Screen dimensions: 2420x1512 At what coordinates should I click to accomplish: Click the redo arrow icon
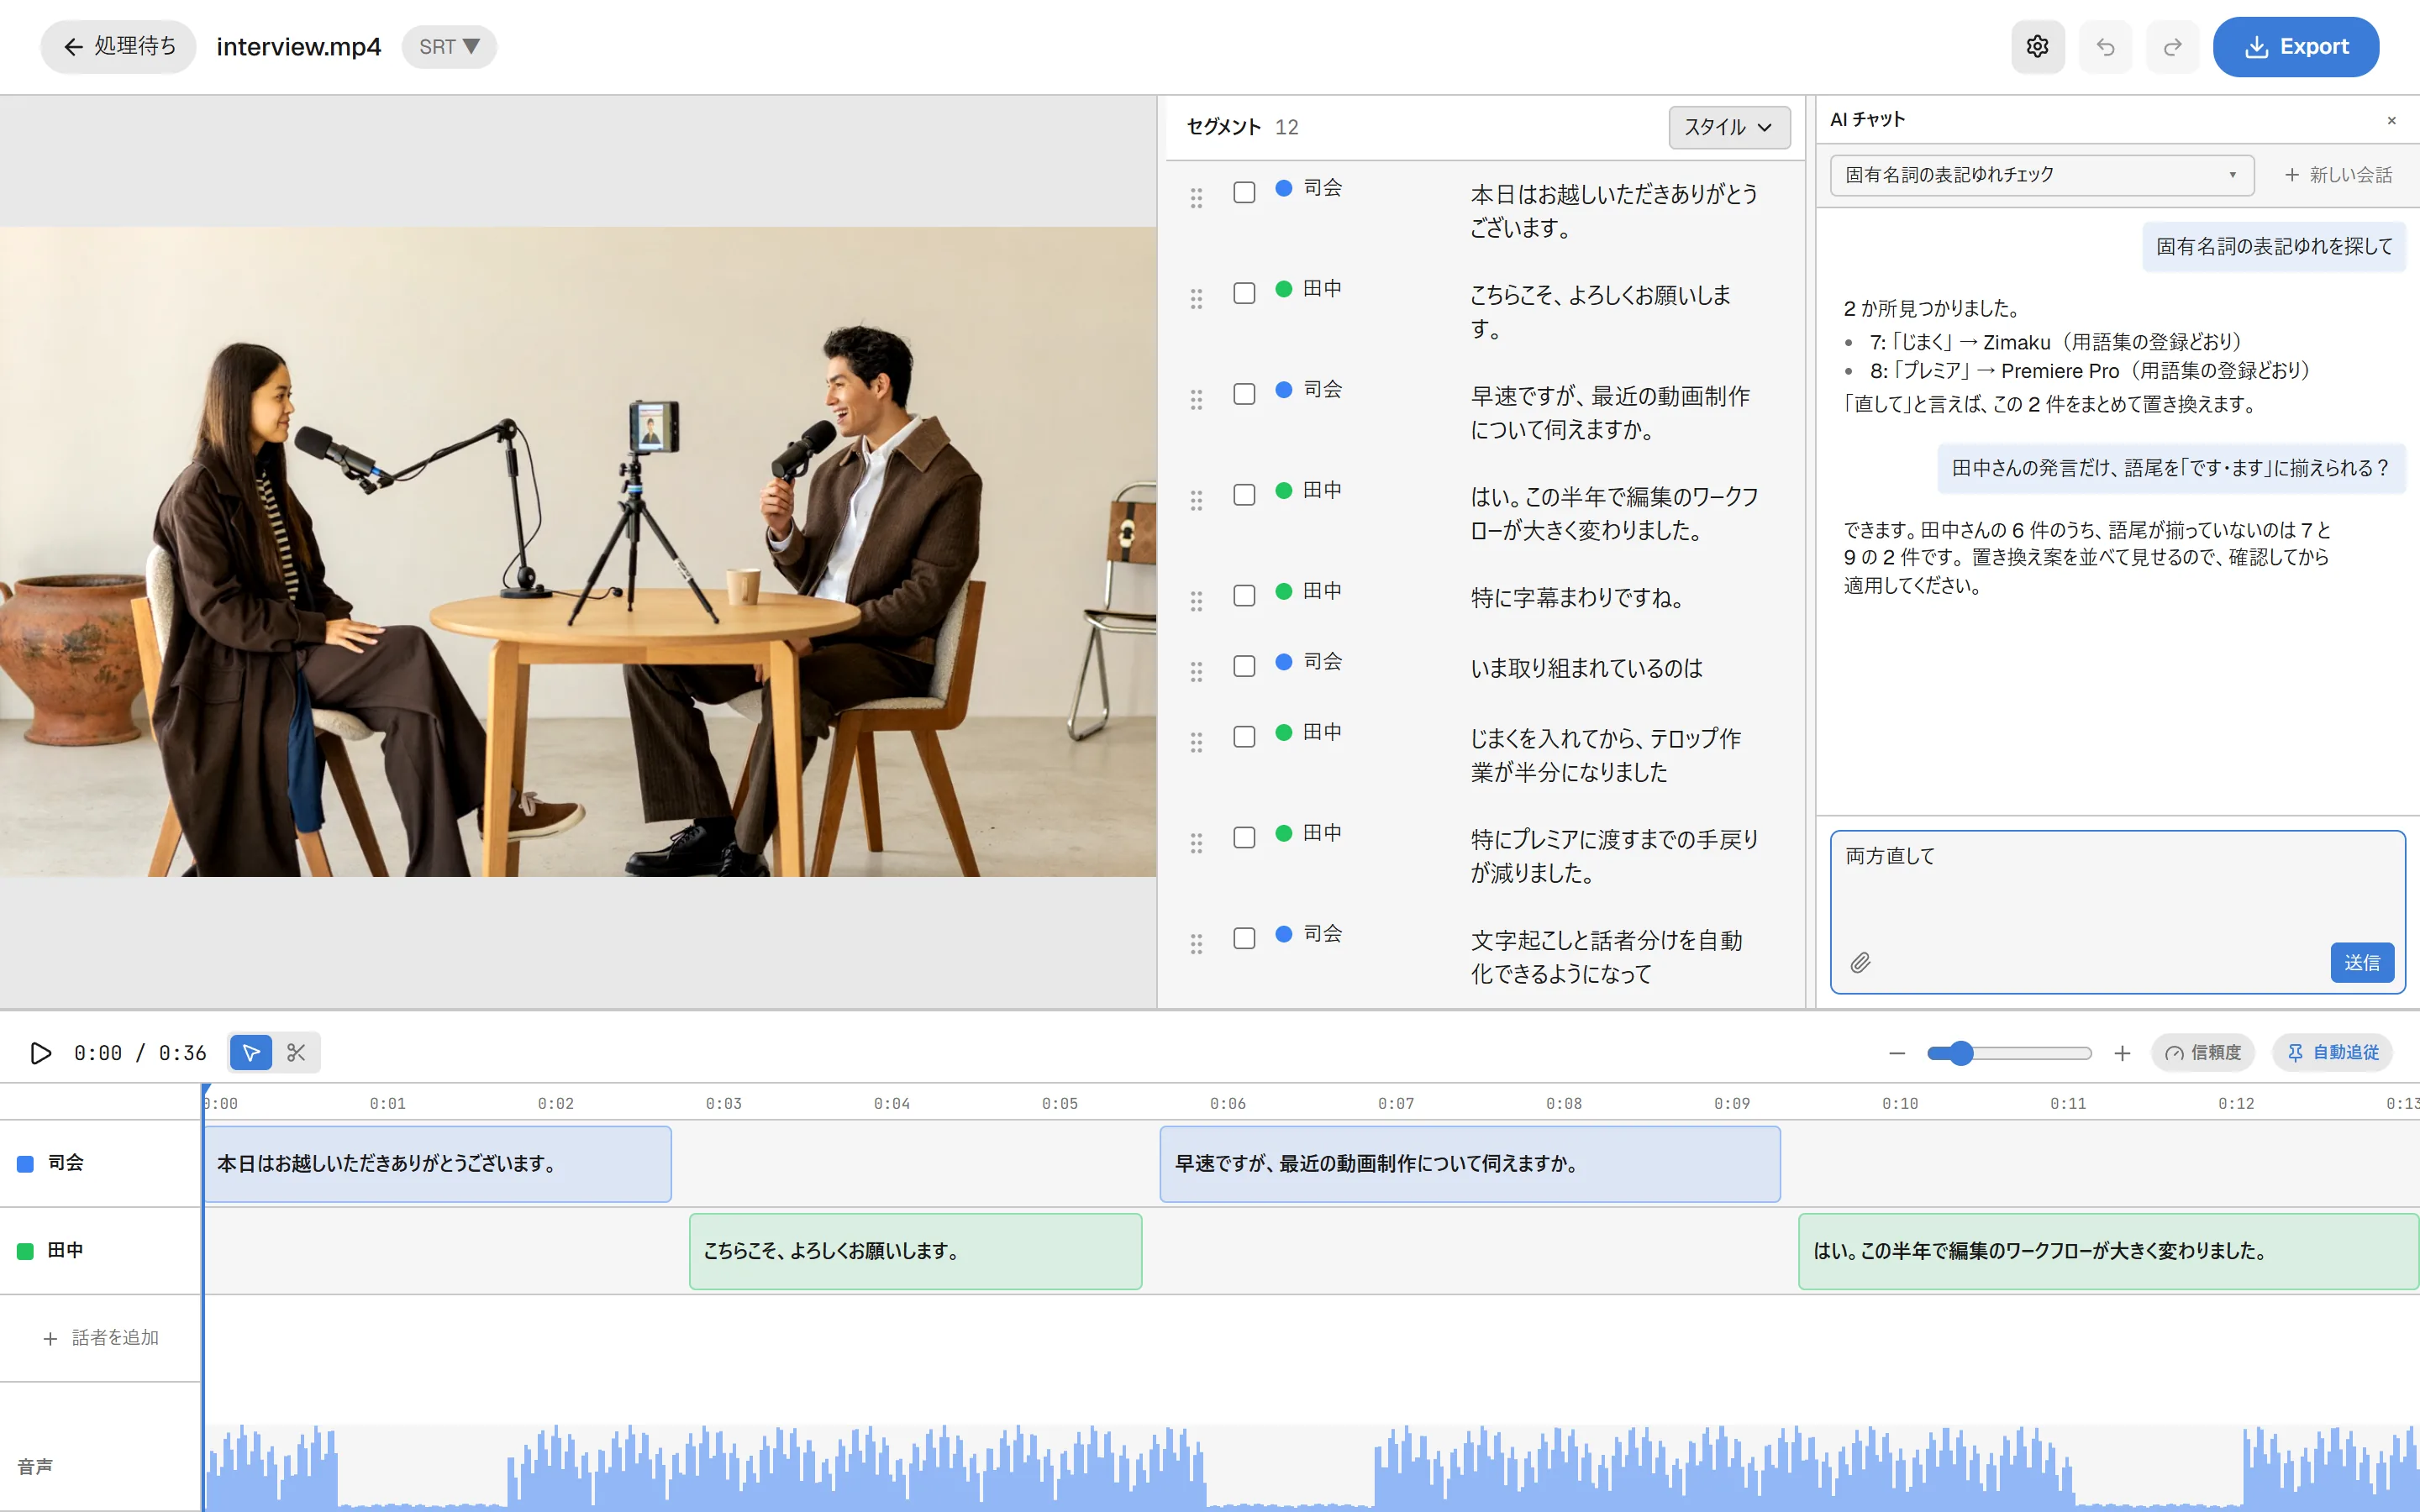2172,47
